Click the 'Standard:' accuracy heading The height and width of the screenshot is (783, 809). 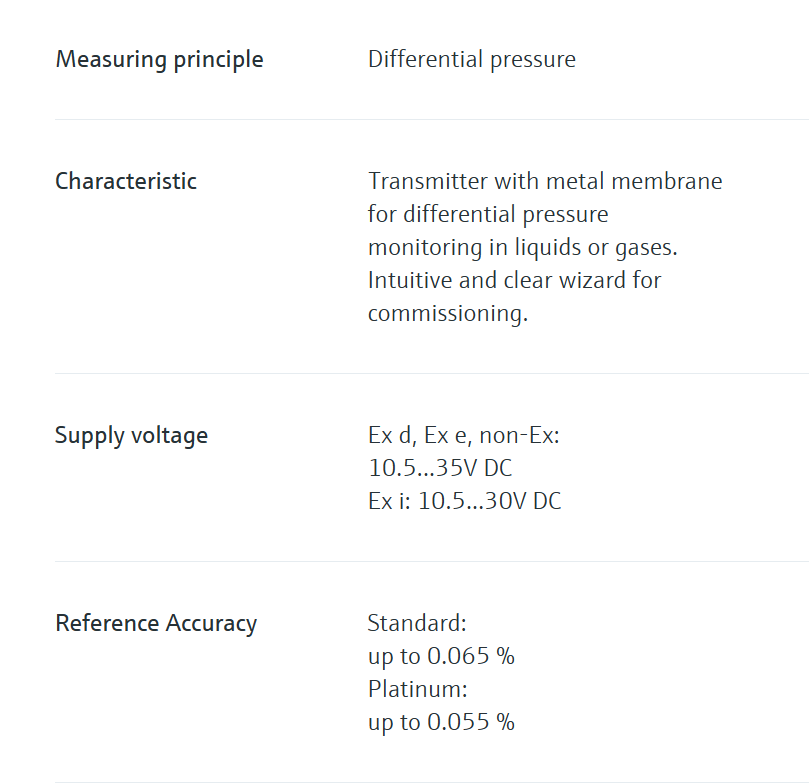coord(417,623)
